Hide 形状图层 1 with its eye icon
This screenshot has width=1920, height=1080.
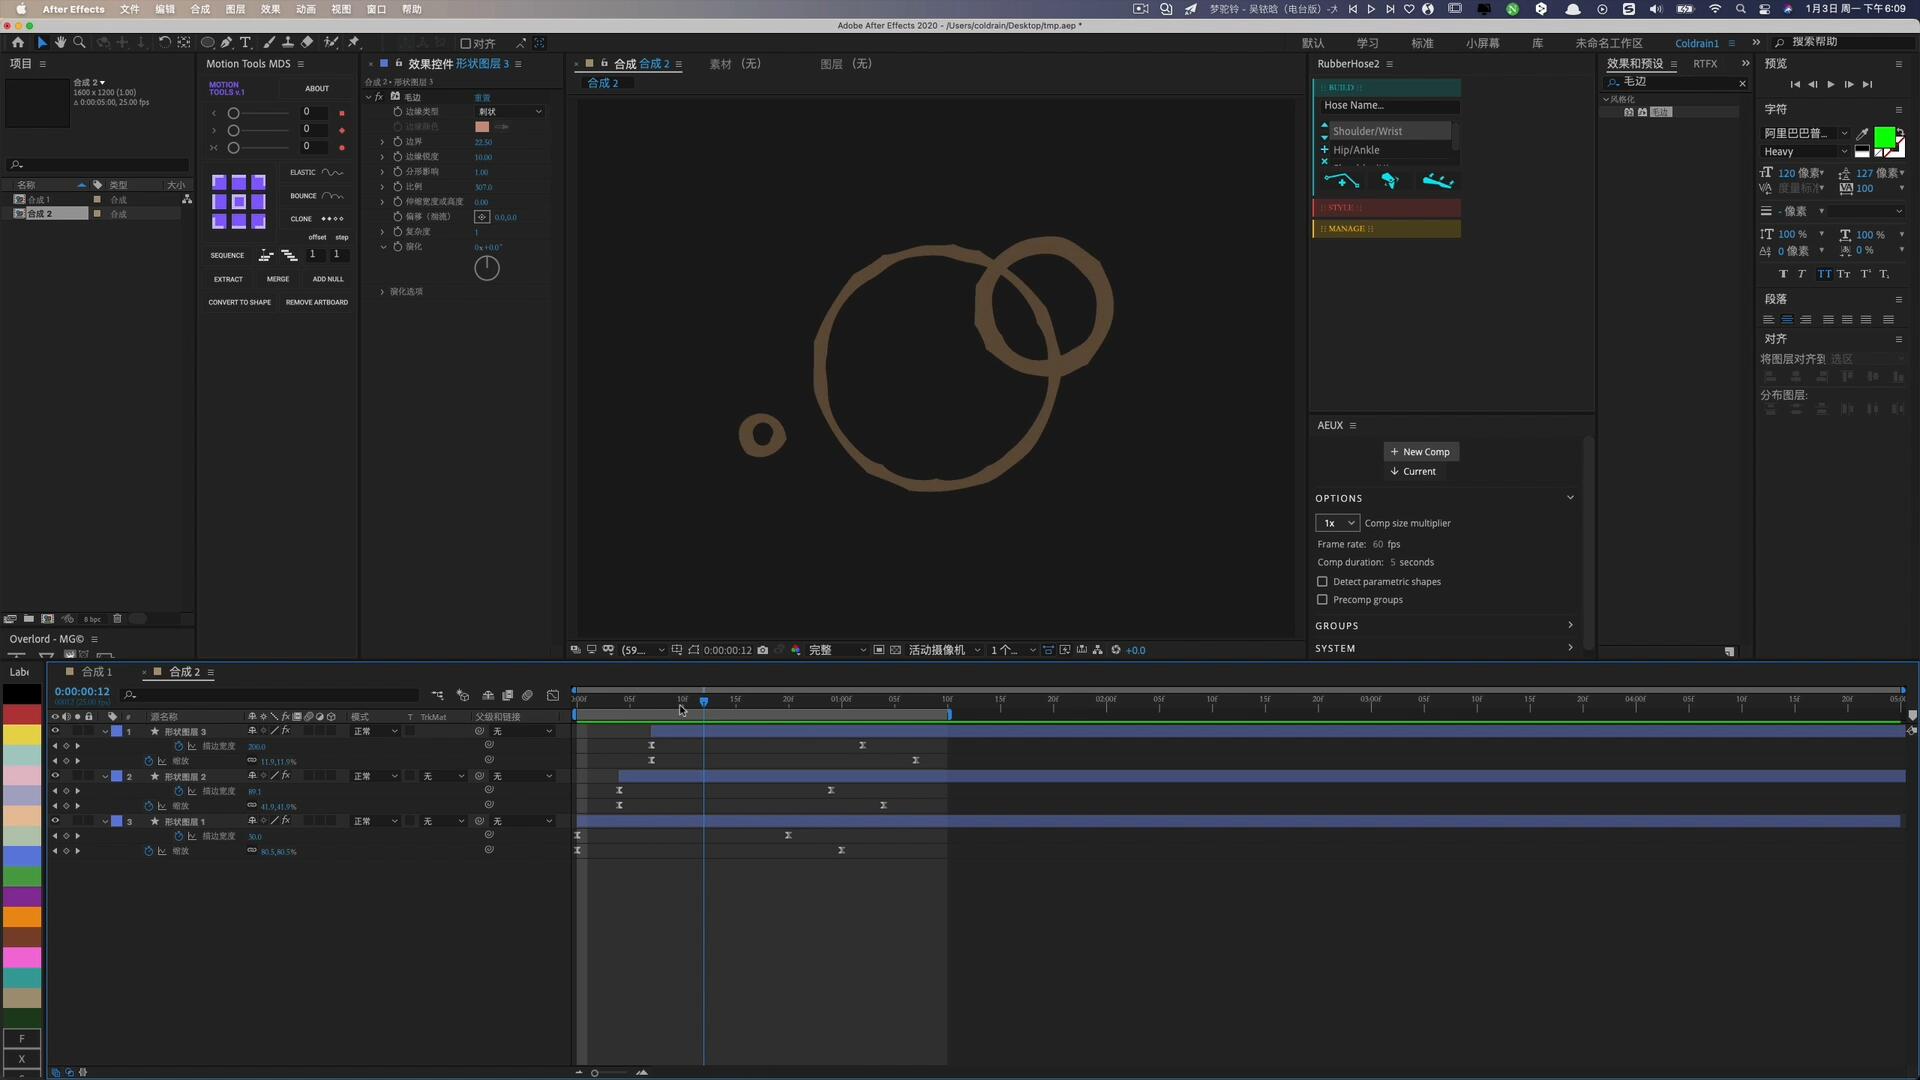(x=55, y=821)
